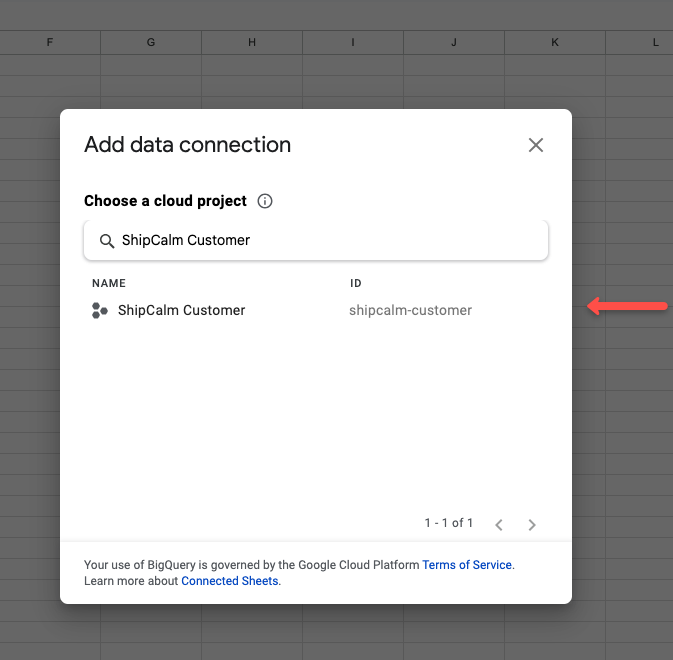Click the shipcalm-customer project ID

(x=410, y=310)
